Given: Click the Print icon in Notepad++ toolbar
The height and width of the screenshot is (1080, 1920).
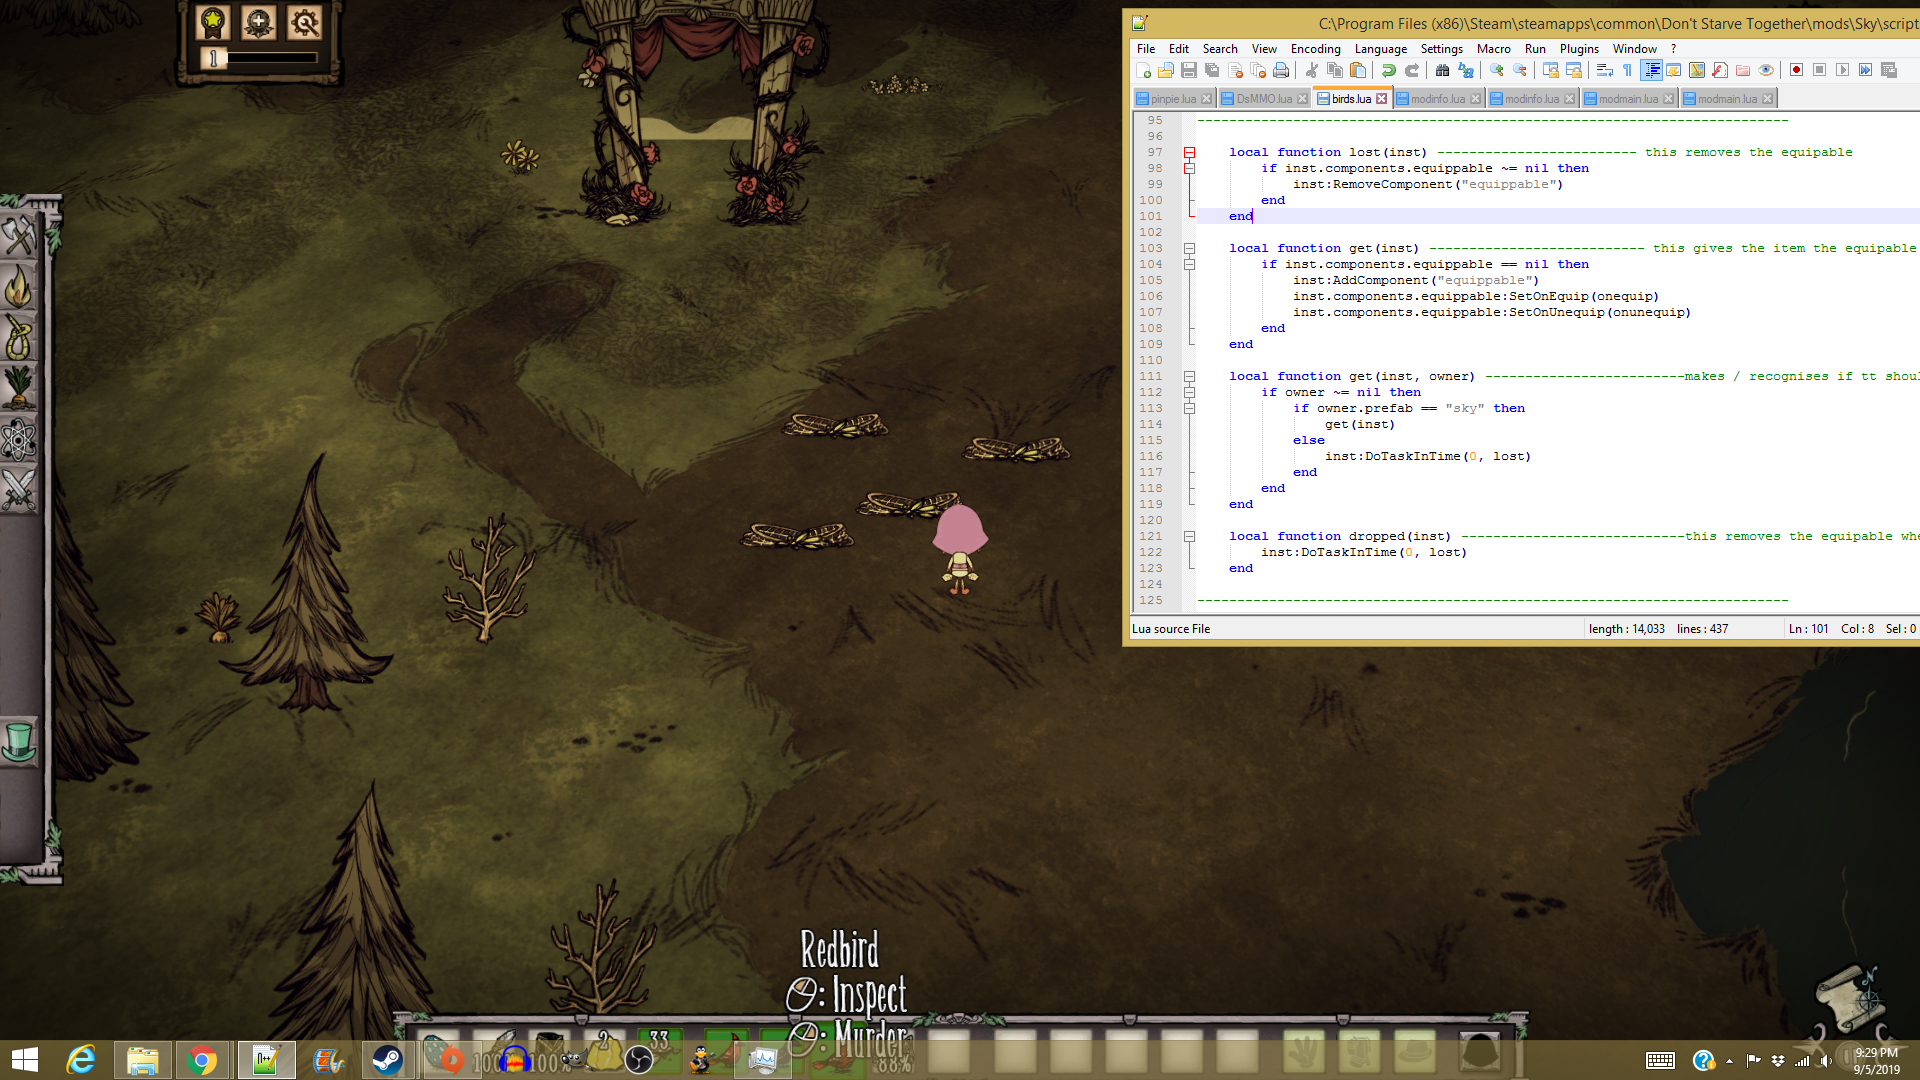Looking at the screenshot, I should pyautogui.click(x=1281, y=70).
